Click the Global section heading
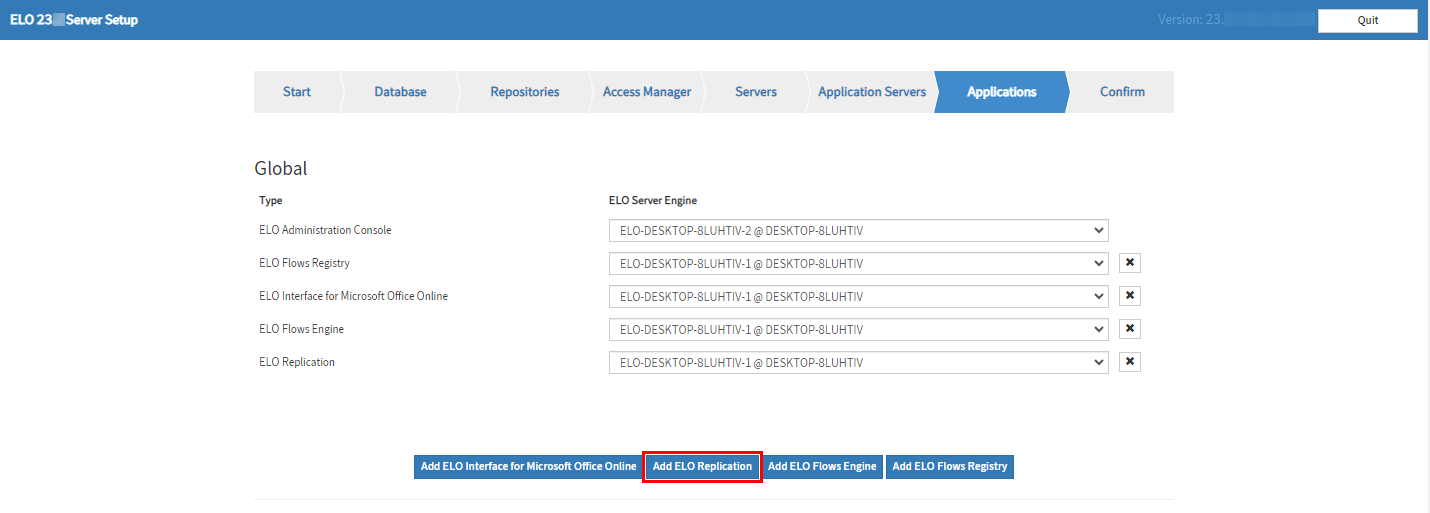The image size is (1430, 513). 281,169
